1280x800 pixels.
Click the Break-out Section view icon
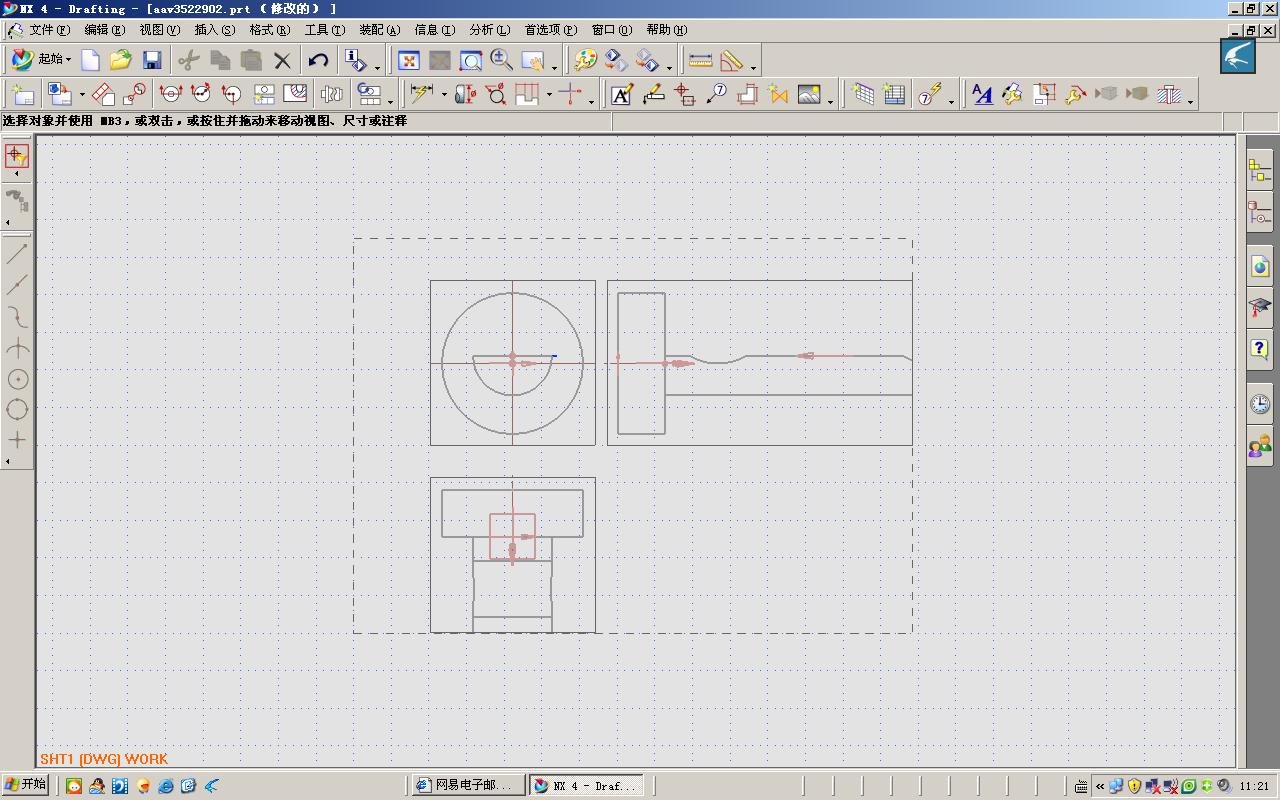(295, 94)
